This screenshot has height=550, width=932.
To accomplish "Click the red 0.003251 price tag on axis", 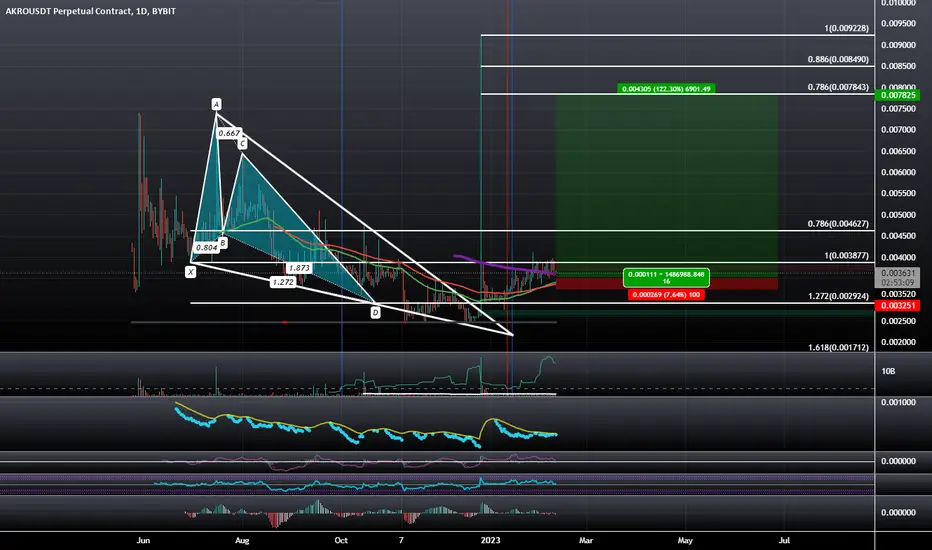I will tap(898, 305).
